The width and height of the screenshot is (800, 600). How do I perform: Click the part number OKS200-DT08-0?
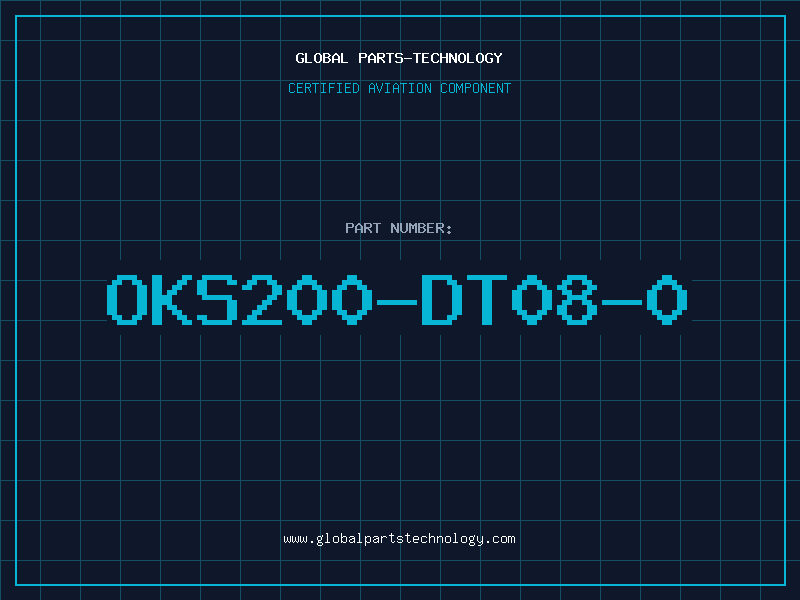397,300
